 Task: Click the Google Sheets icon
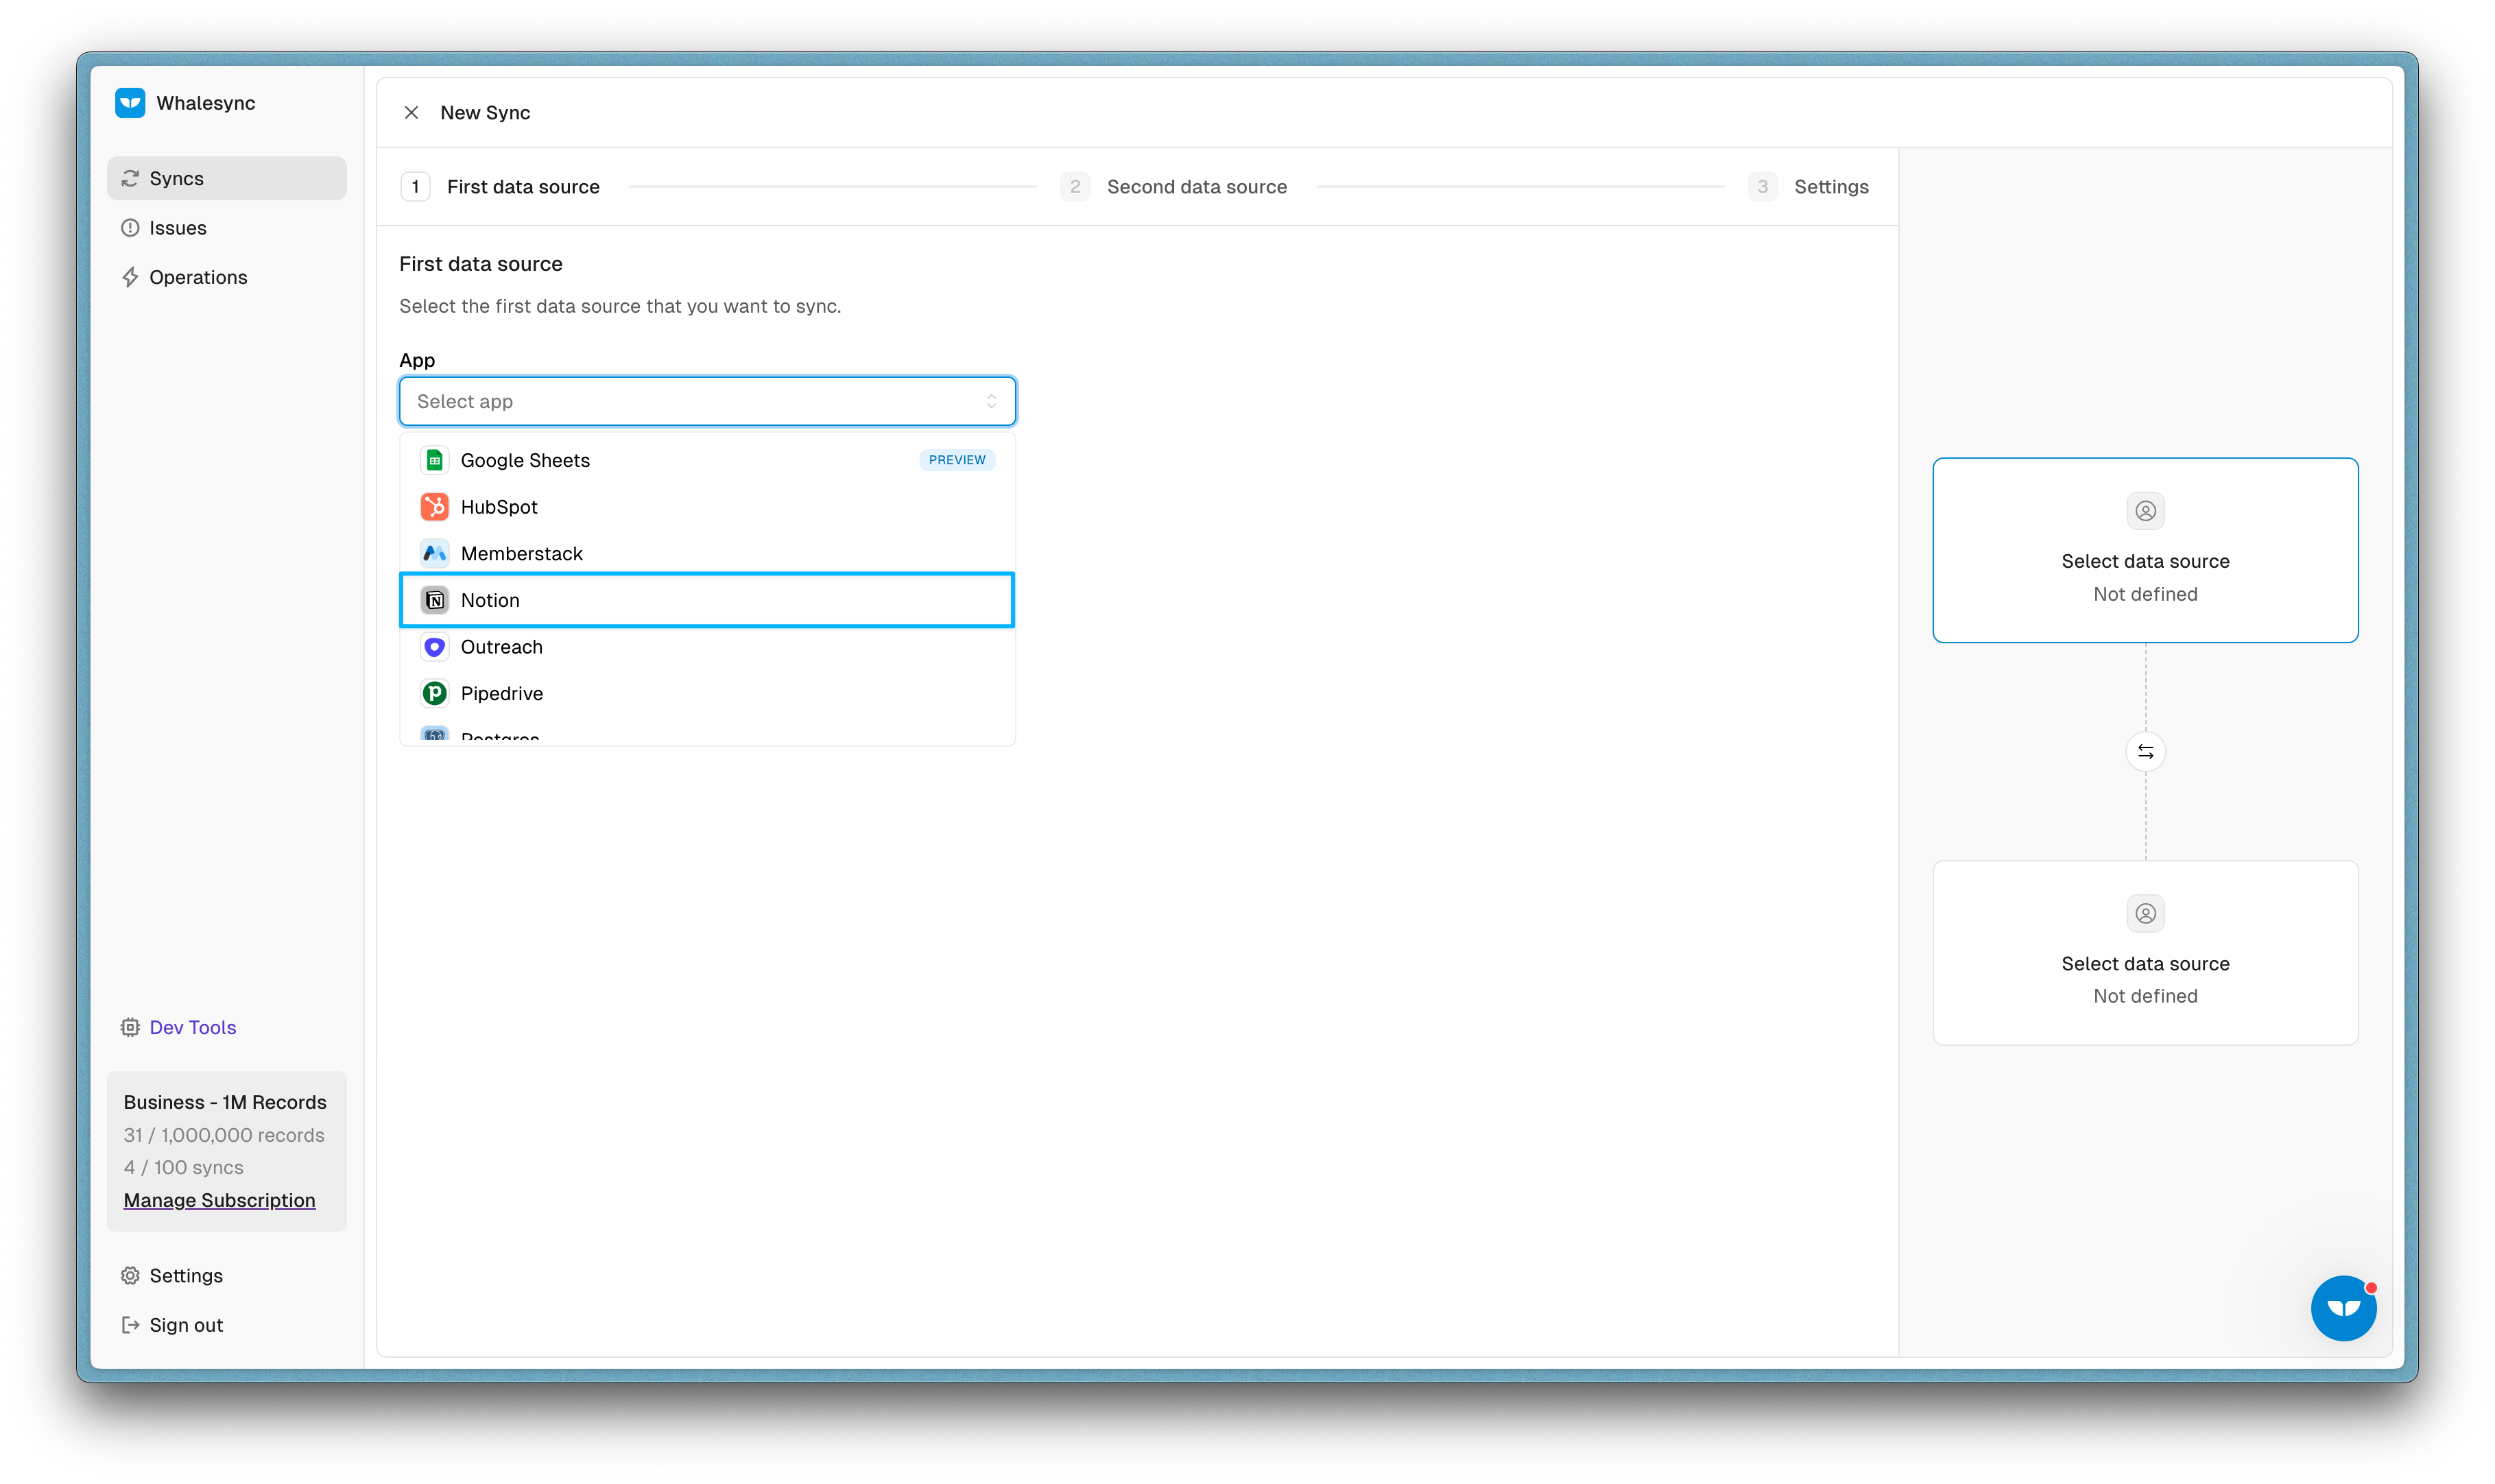coord(434,460)
